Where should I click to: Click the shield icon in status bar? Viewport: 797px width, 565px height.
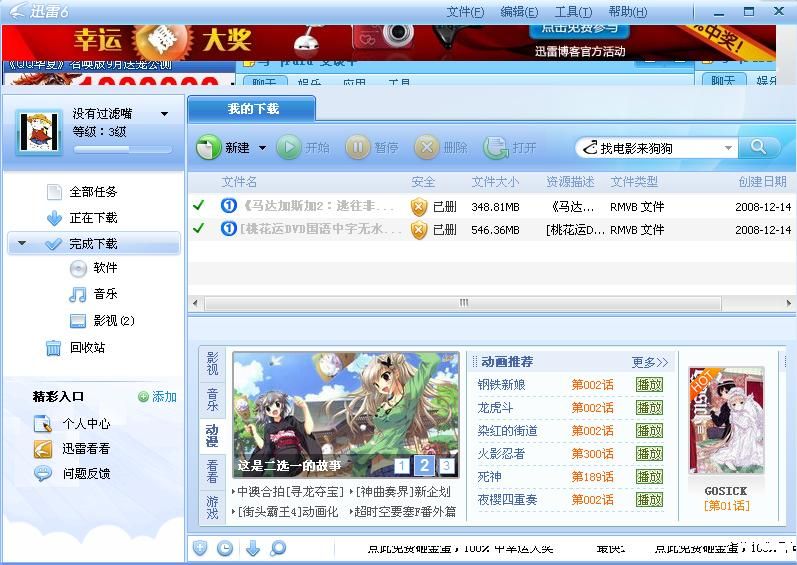click(200, 548)
